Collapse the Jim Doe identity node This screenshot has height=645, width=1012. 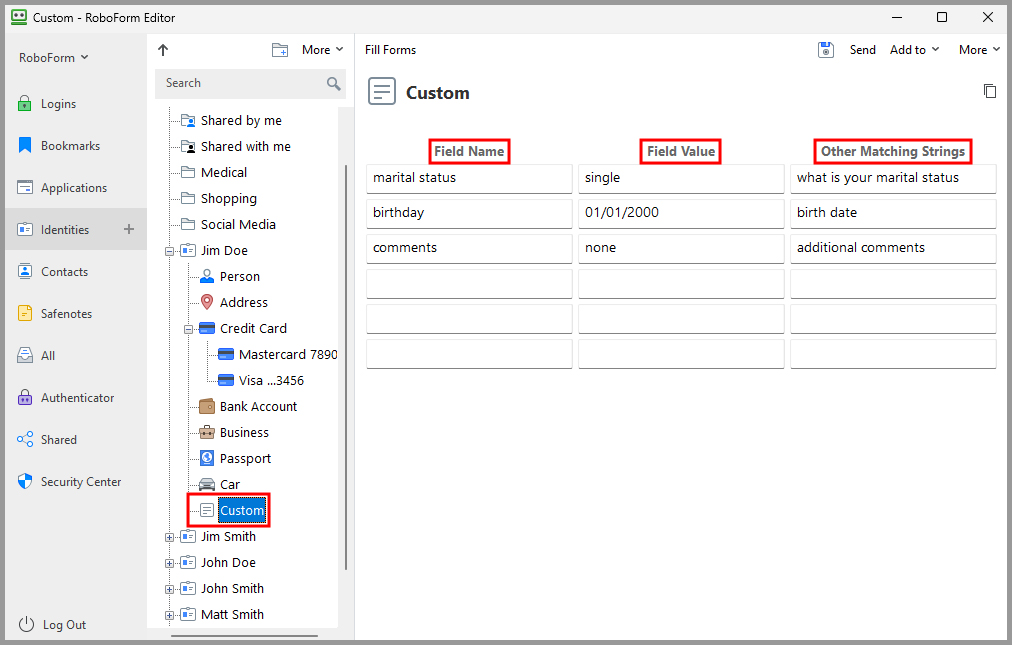pyautogui.click(x=169, y=251)
